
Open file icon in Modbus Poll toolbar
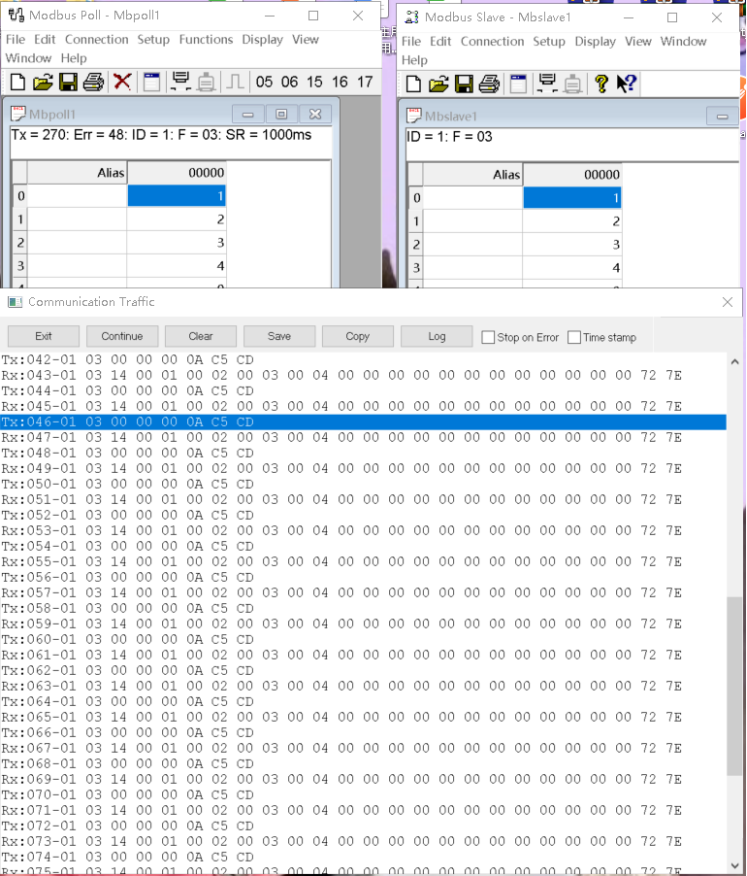(42, 82)
